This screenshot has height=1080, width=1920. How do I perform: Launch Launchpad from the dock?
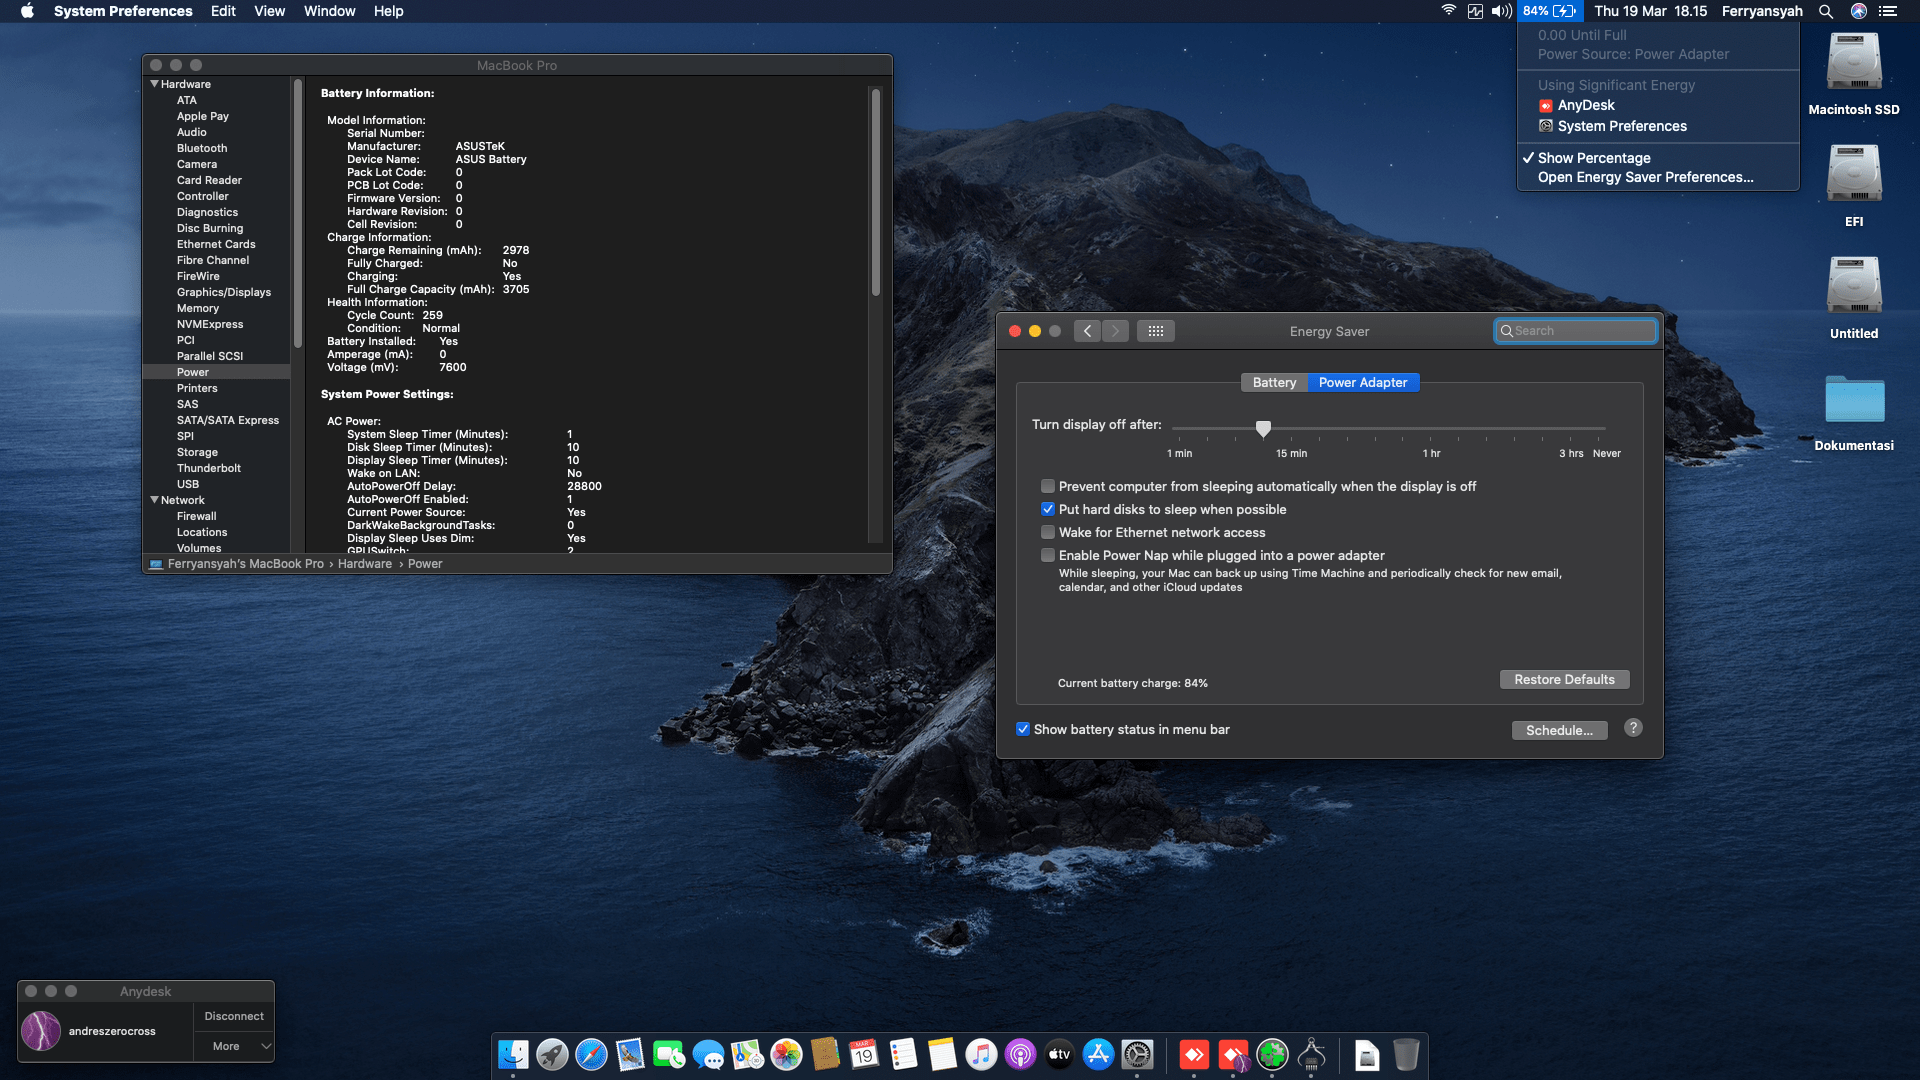click(x=552, y=1054)
